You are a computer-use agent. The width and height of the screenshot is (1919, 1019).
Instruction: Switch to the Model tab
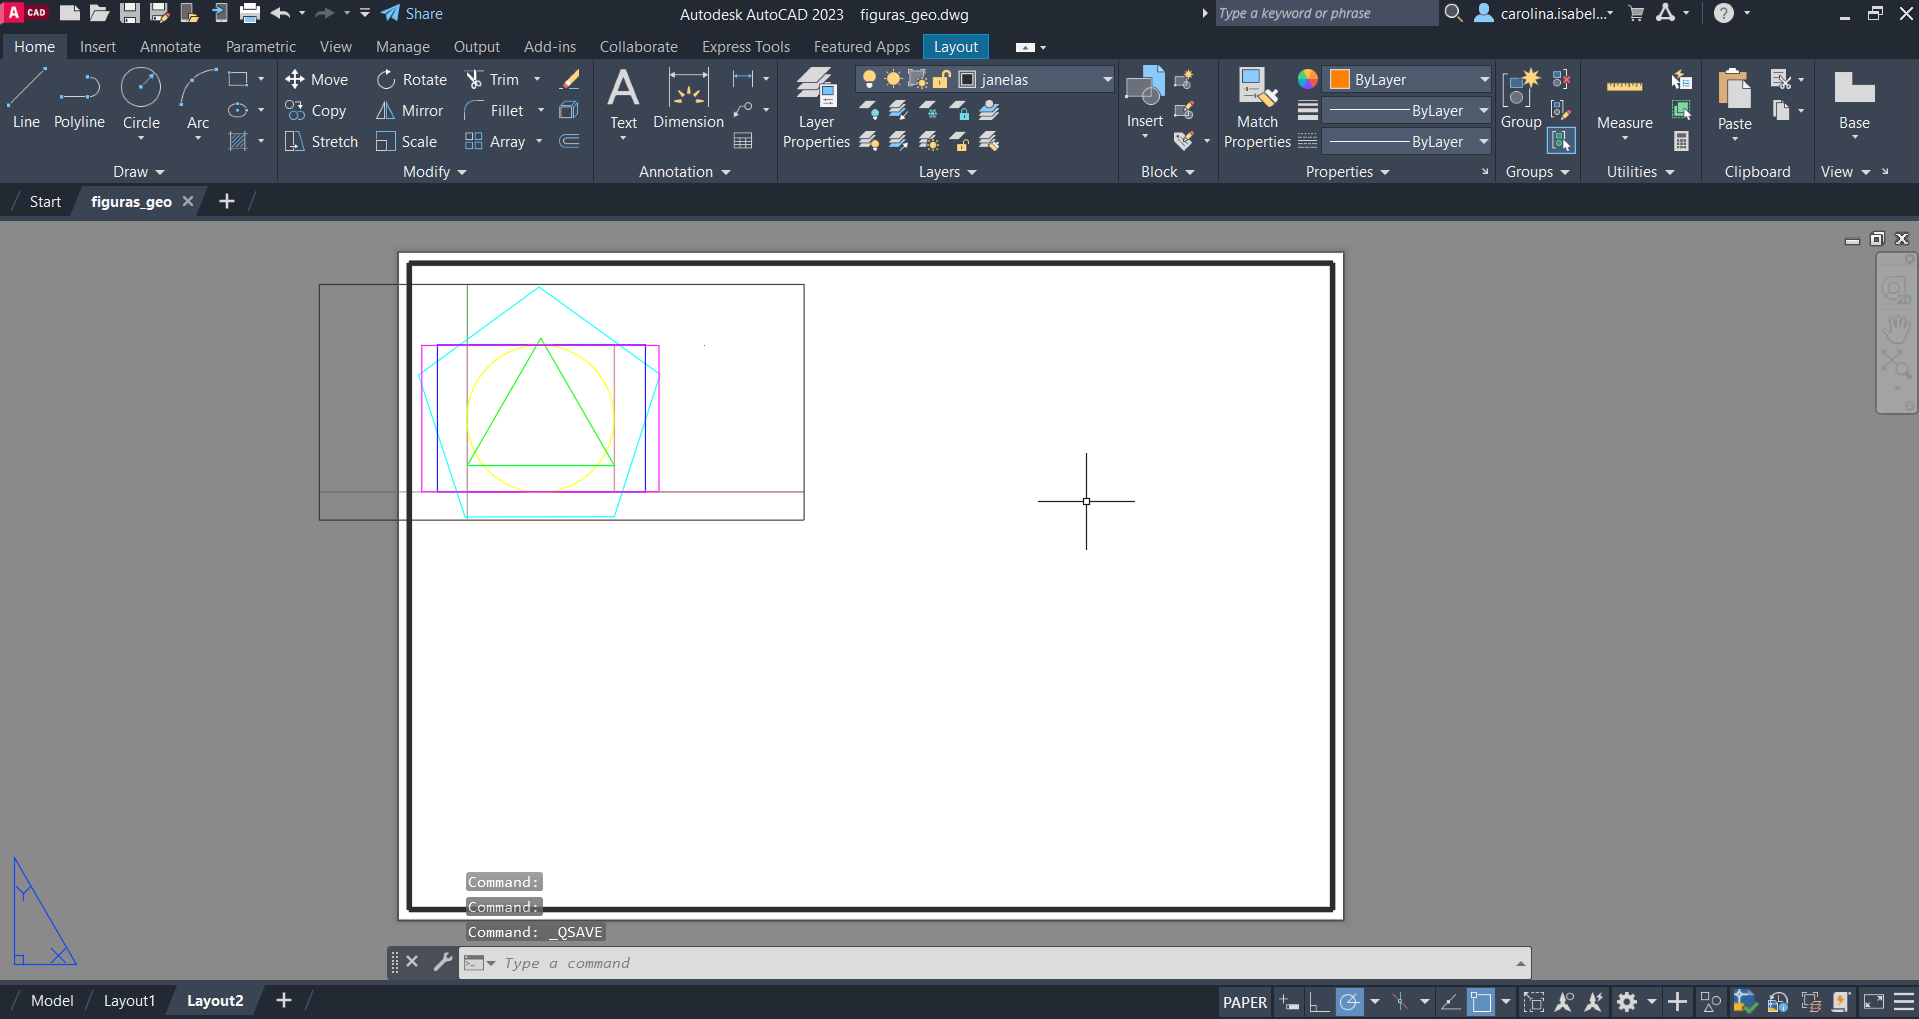pos(52,1001)
